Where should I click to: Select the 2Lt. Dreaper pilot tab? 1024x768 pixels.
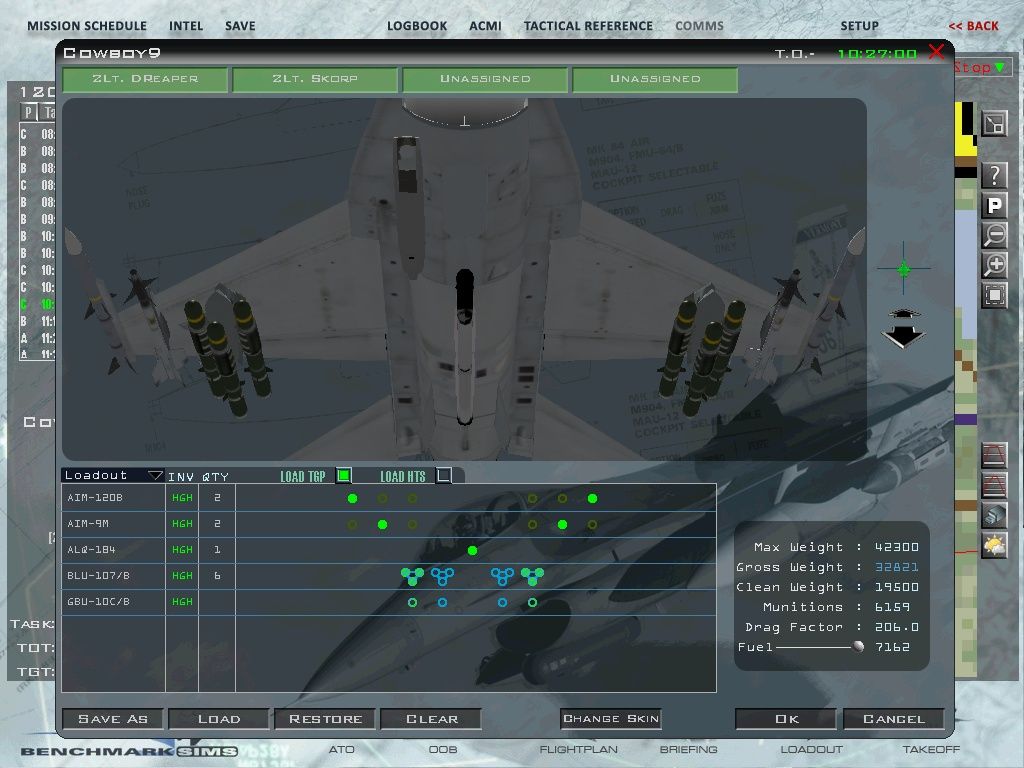(x=145, y=79)
